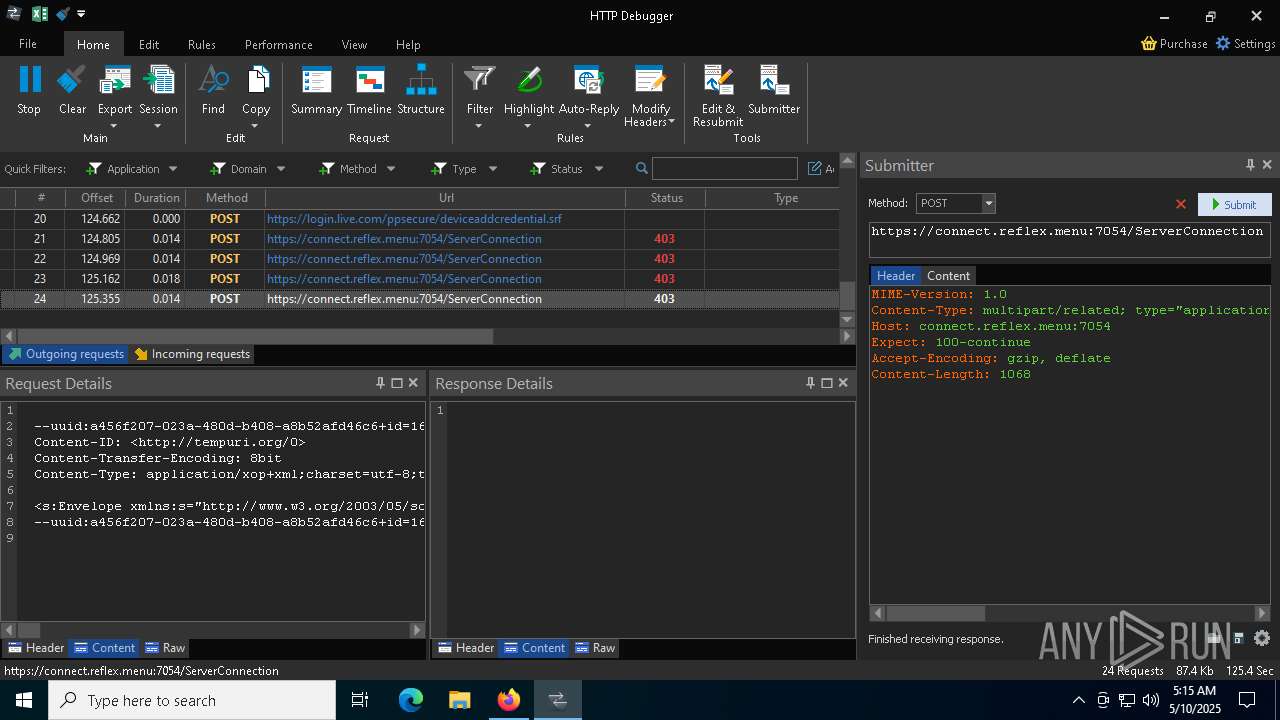This screenshot has height=720, width=1280.
Task: Open Settings in title bar
Action: tap(1245, 44)
